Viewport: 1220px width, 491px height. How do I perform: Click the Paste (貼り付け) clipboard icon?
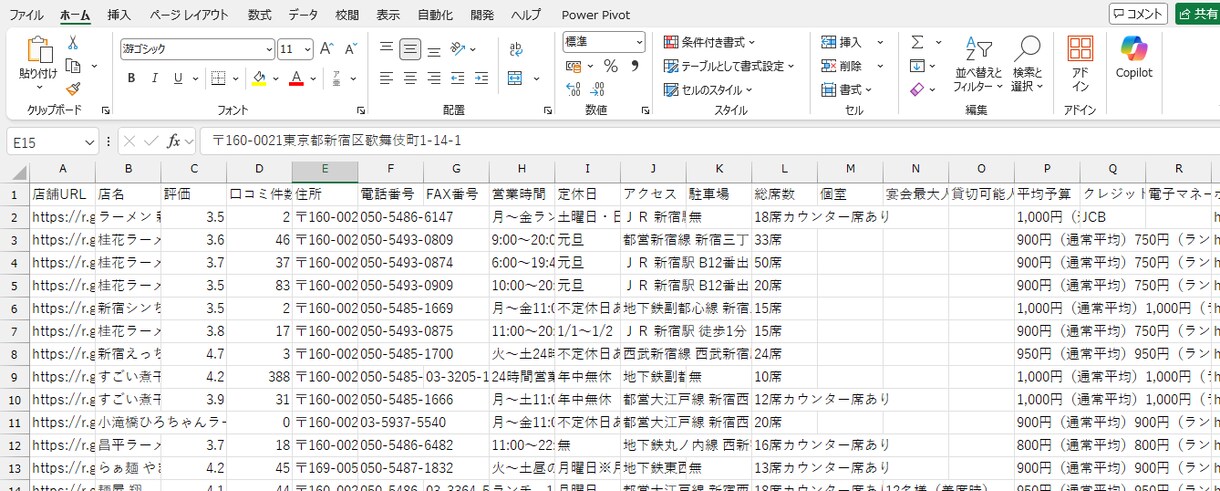(38, 50)
